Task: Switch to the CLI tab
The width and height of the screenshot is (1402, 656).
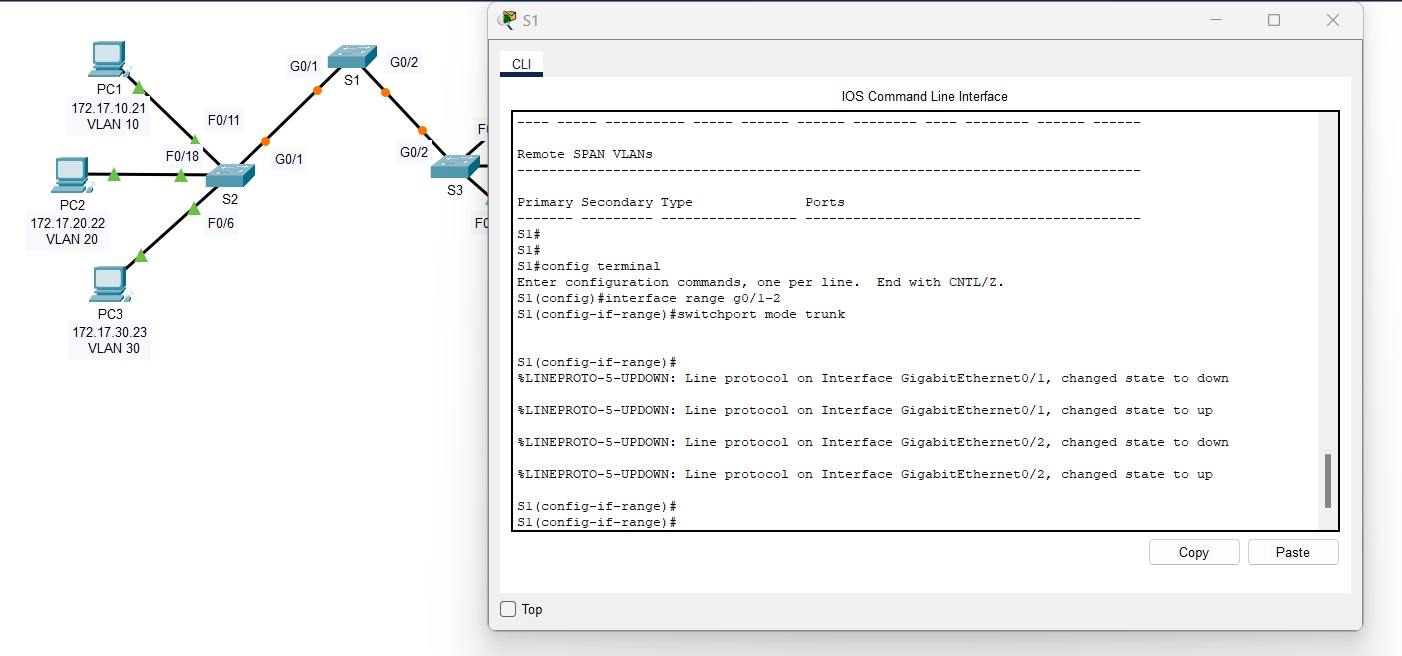Action: pyautogui.click(x=521, y=63)
